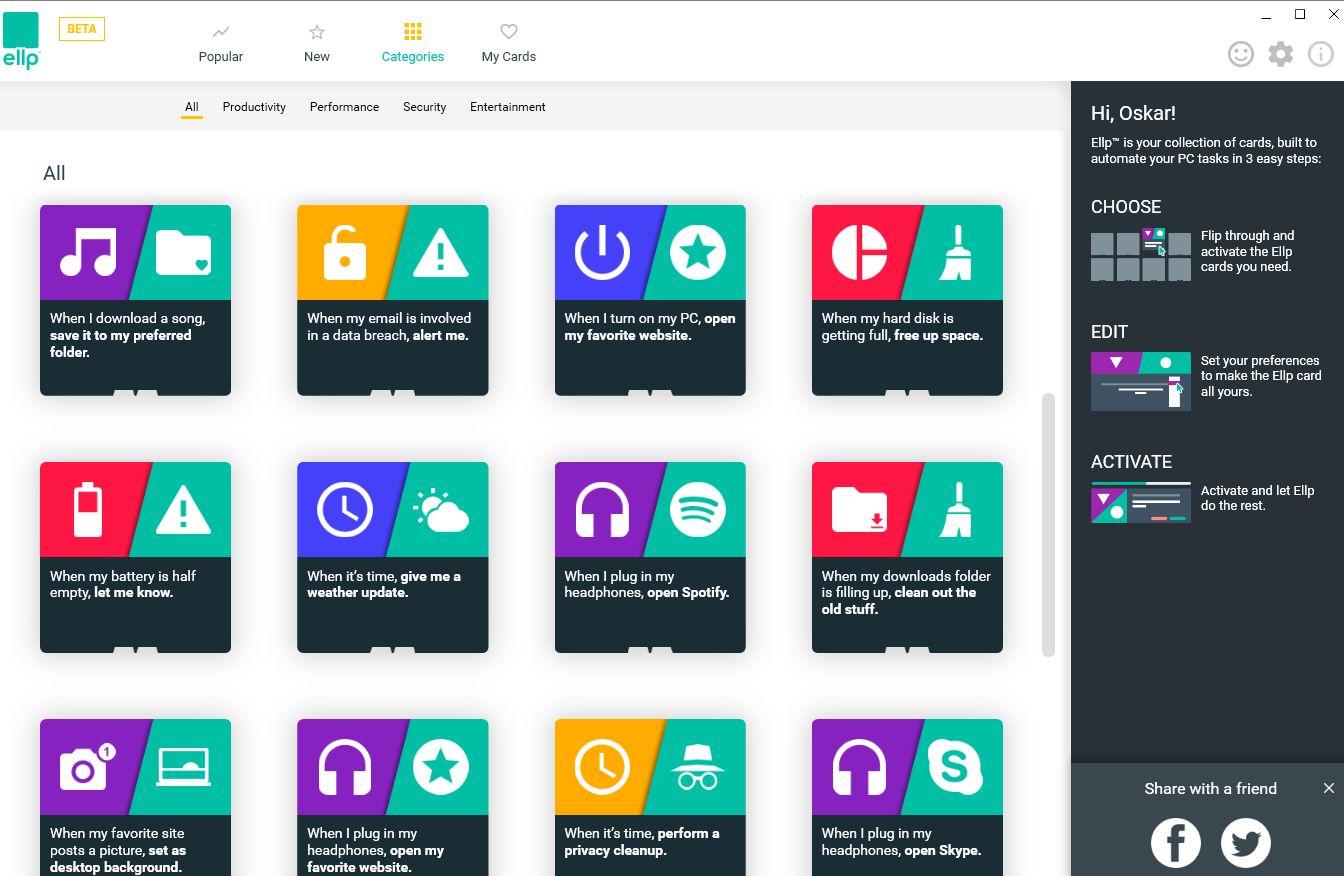Screen dimensions: 1344x876
Task: Click the warning triangle on data breach card
Action: (x=440, y=254)
